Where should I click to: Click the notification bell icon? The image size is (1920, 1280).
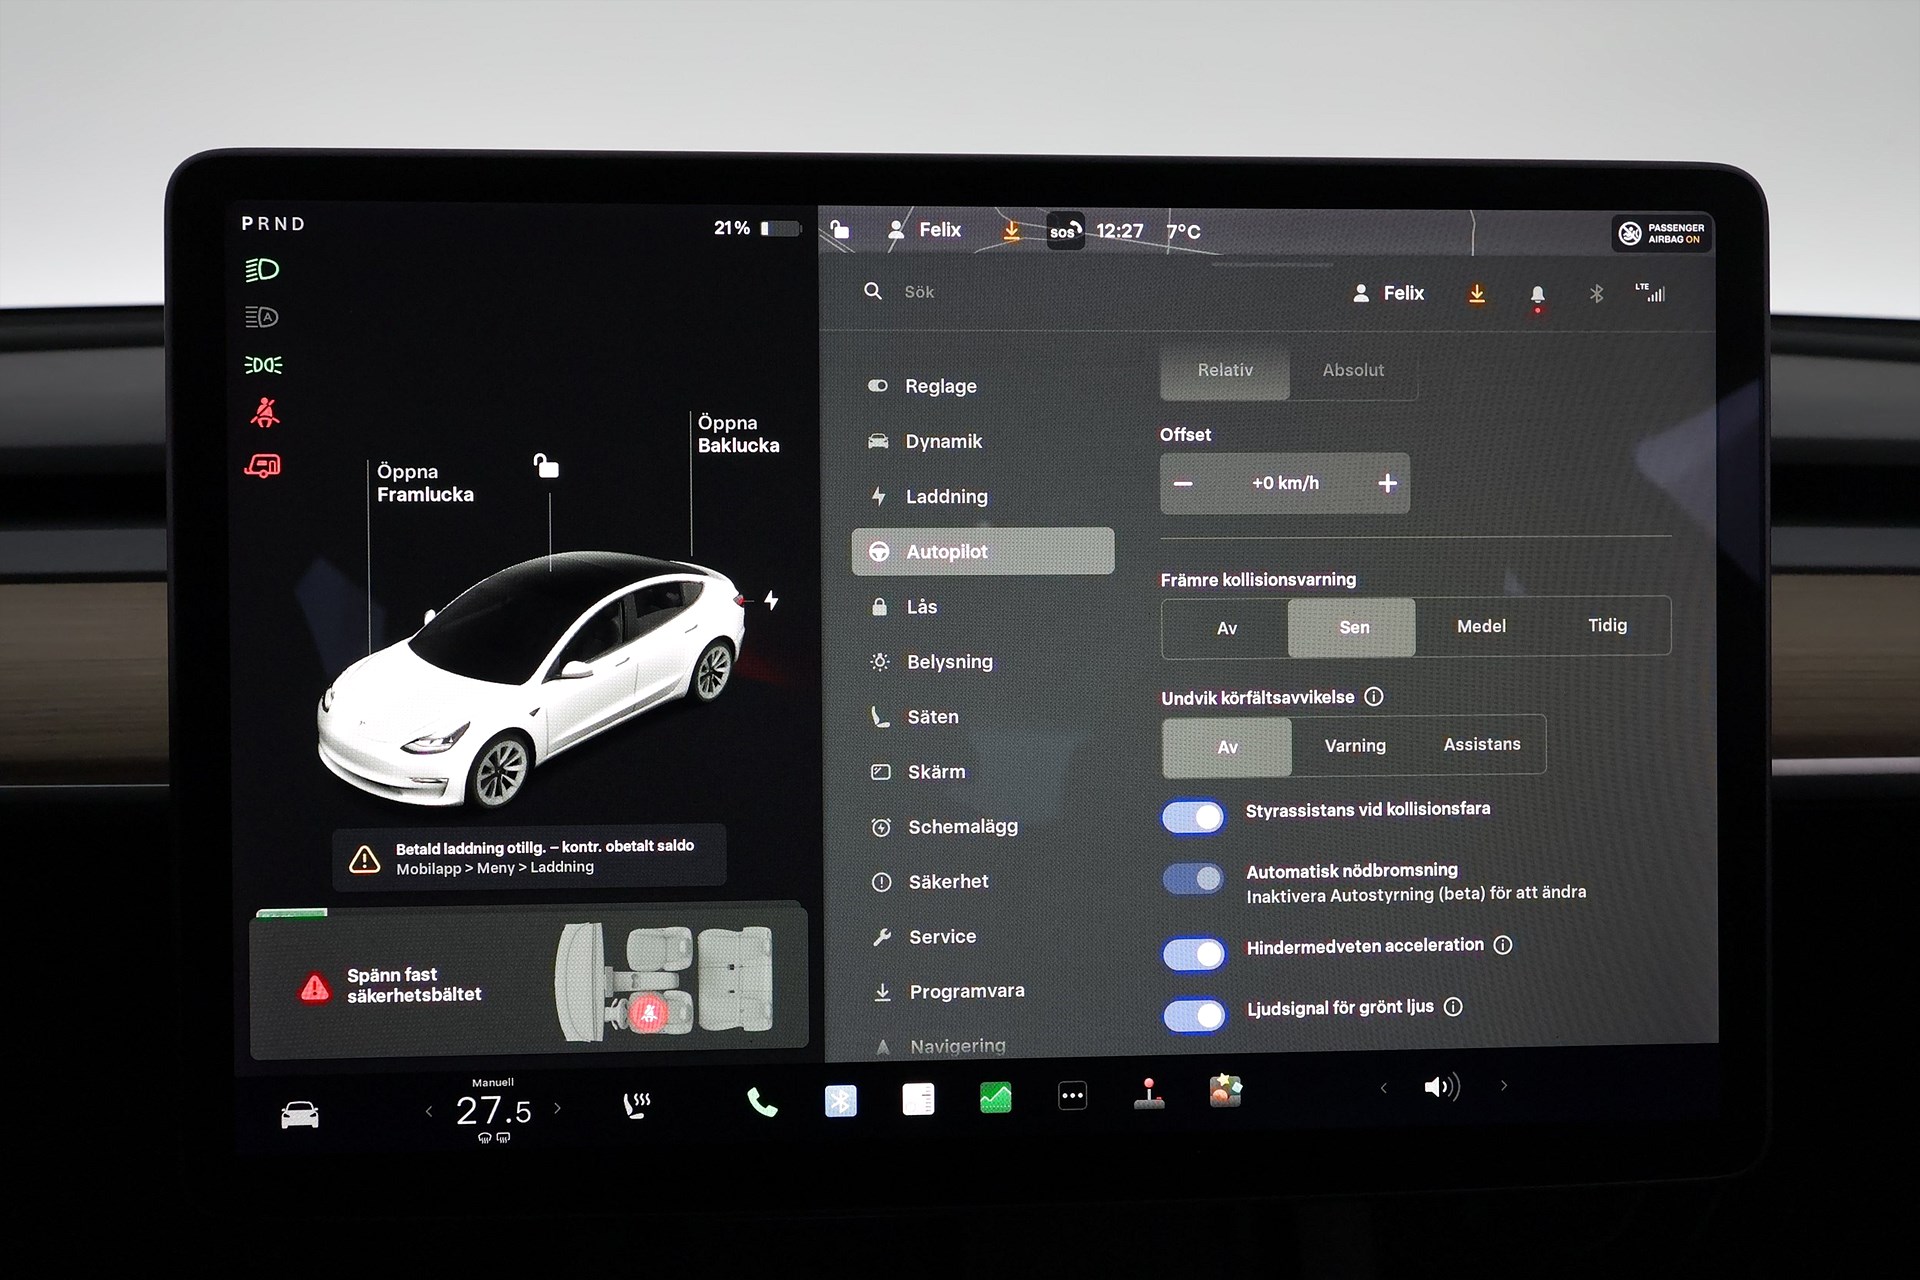pos(1537,294)
